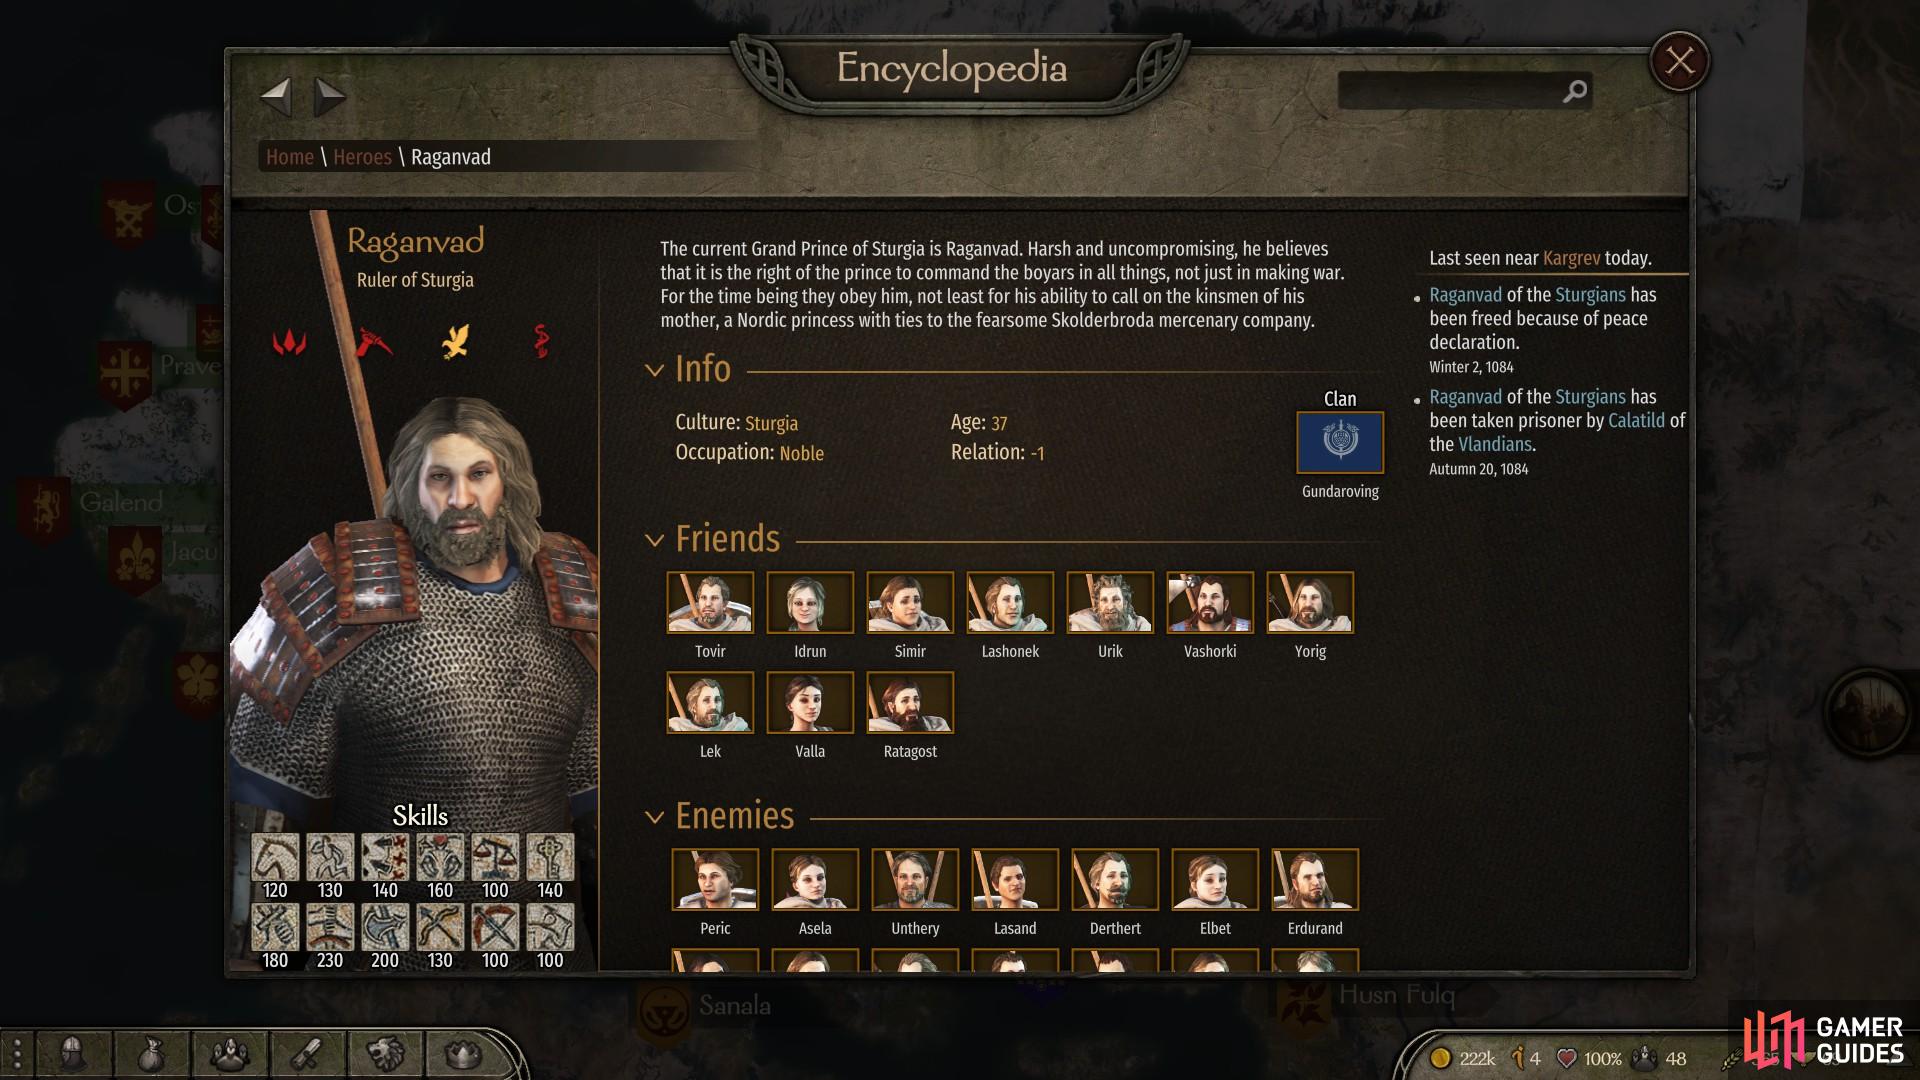Click the encyclopedia forward arrow
This screenshot has width=1920, height=1080.
[329, 97]
